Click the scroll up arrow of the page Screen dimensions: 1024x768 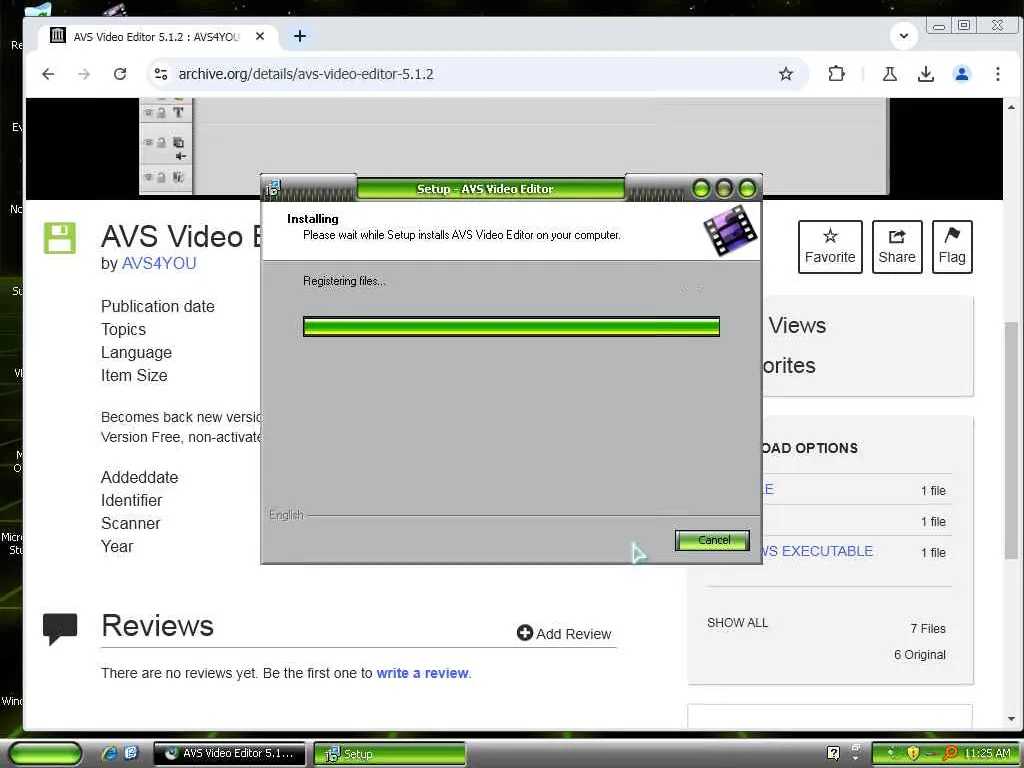tap(1011, 107)
